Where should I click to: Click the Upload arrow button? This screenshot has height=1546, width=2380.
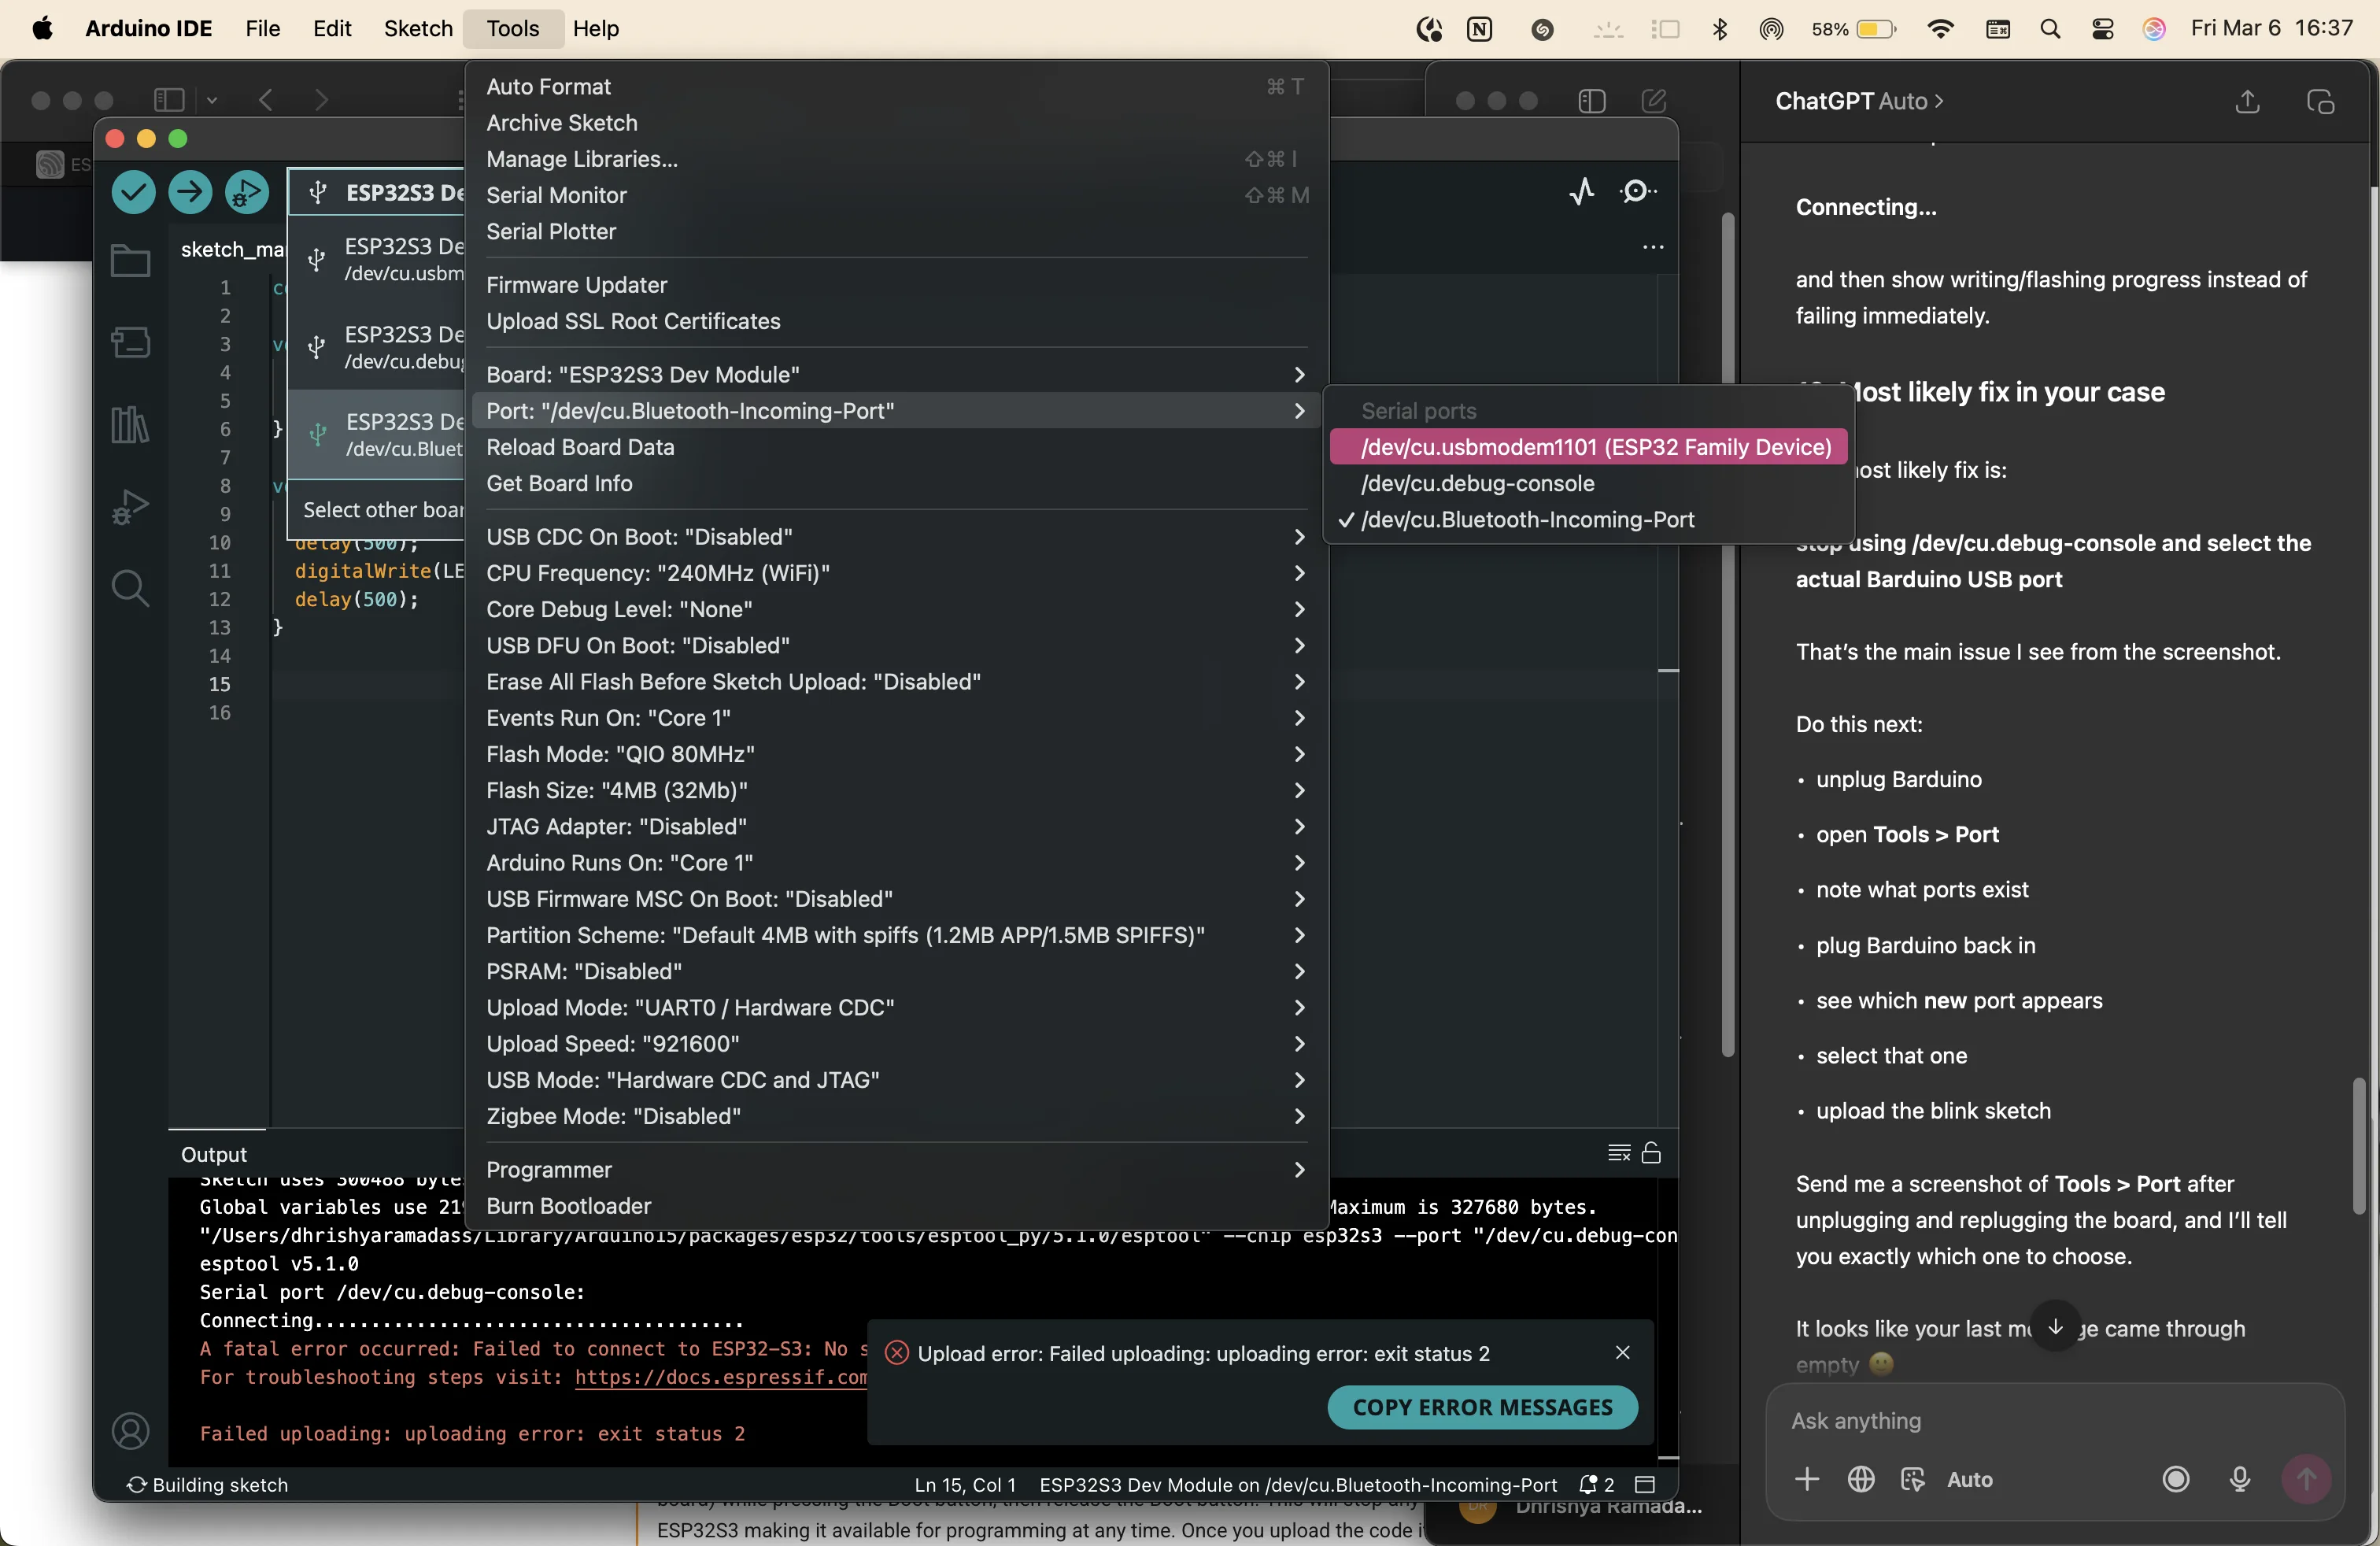tap(190, 192)
